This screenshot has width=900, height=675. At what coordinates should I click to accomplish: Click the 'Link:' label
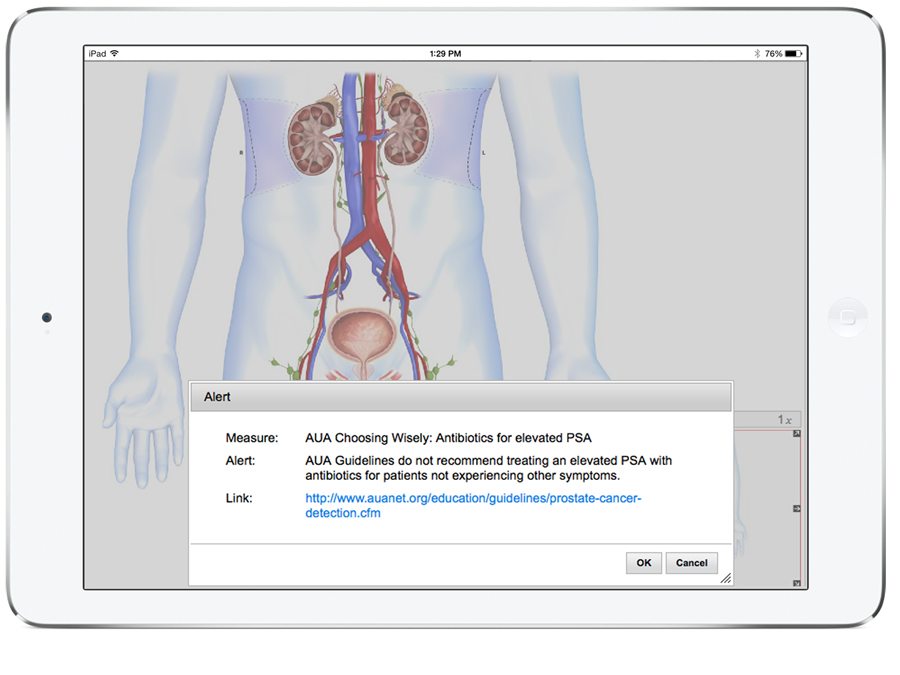point(239,498)
